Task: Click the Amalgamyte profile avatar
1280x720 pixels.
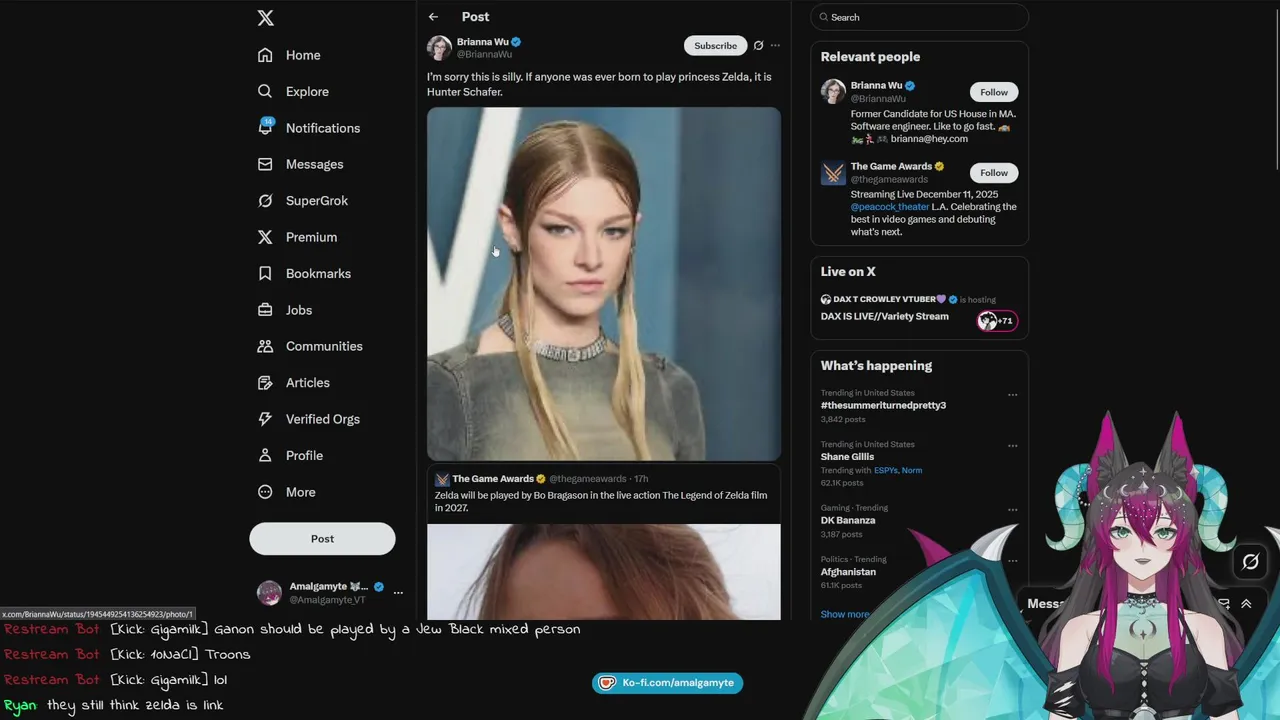Action: click(x=270, y=593)
